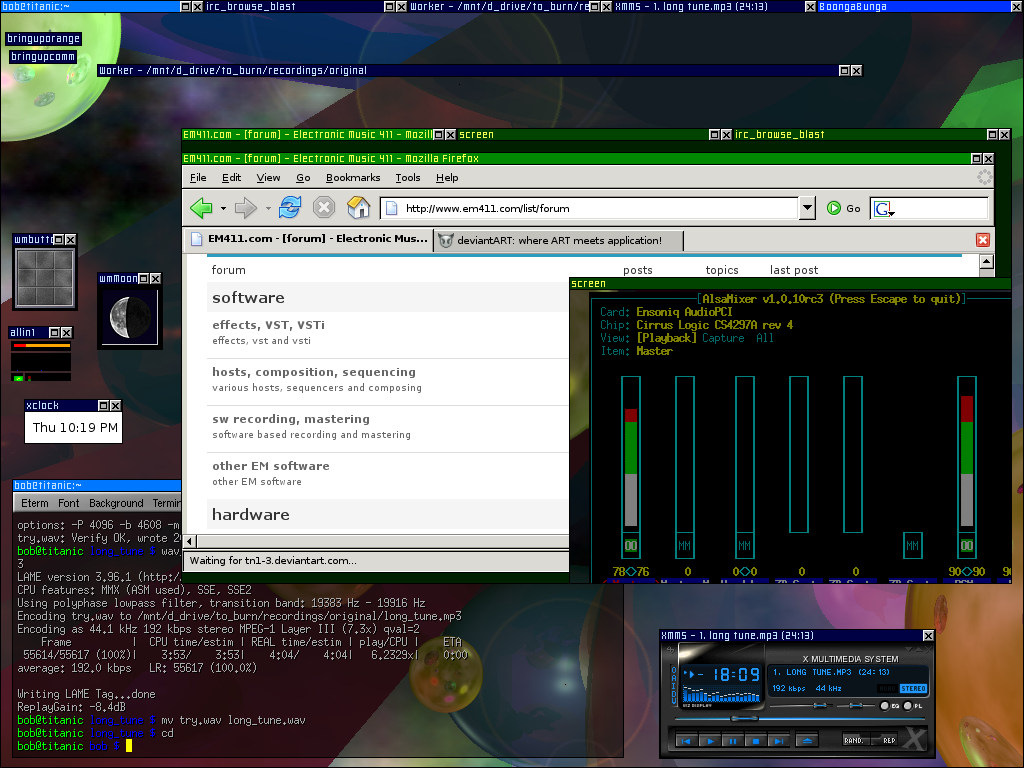The width and height of the screenshot is (1024, 768).
Task: Switch to the deviantART tab
Action: 558,240
